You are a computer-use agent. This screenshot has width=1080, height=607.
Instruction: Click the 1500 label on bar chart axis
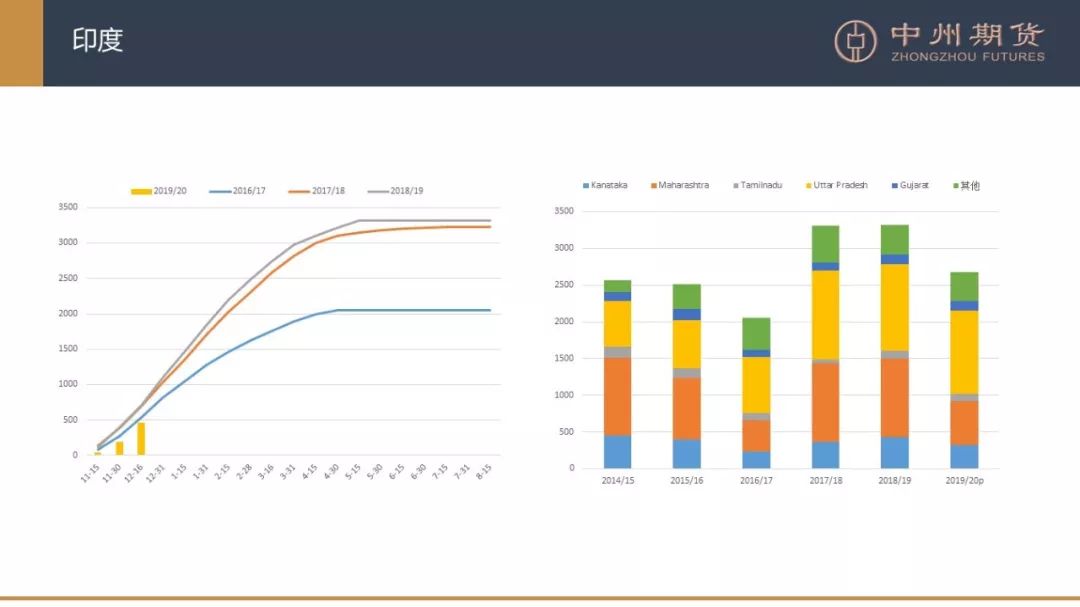(x=563, y=358)
